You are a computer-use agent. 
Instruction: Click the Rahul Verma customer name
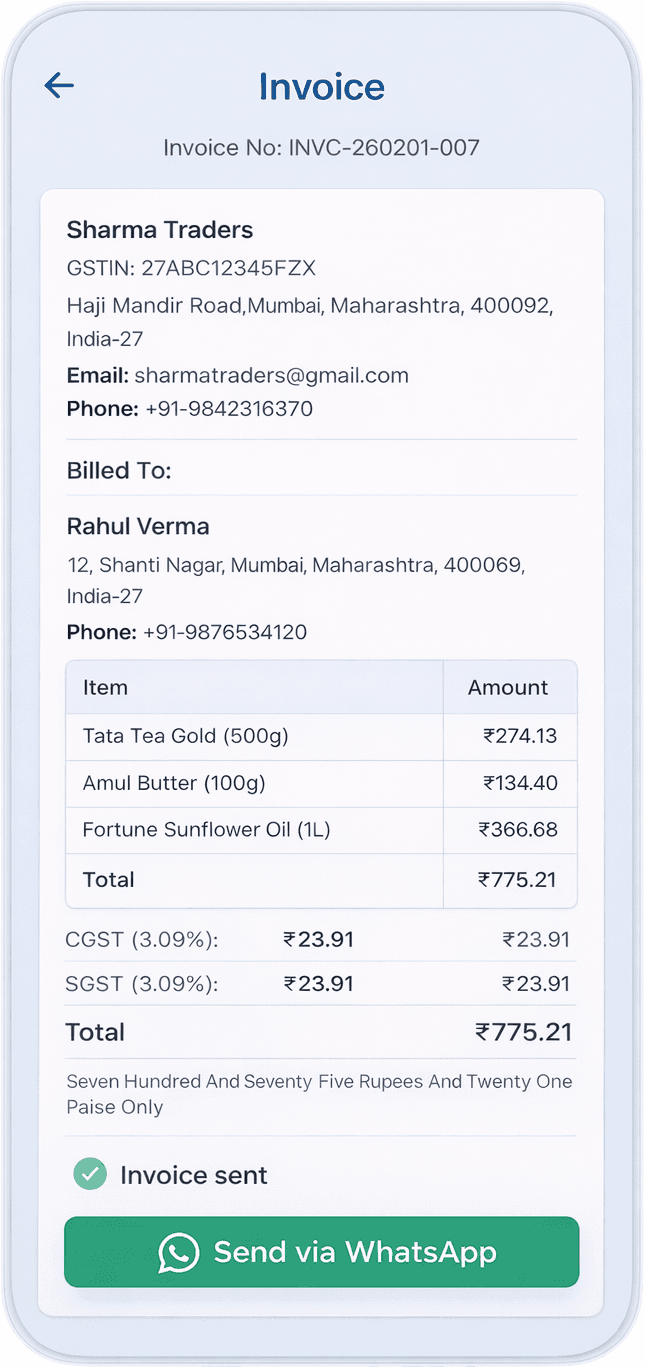(x=138, y=526)
